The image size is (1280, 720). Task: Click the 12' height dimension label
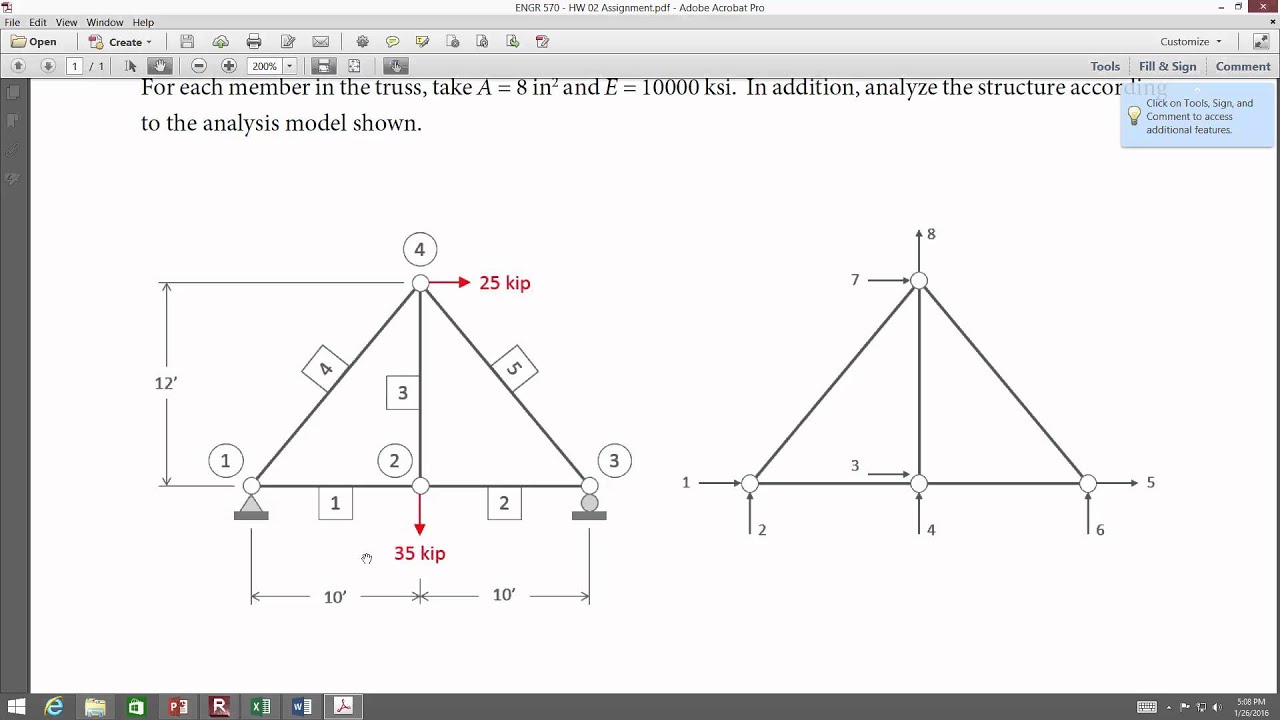click(166, 383)
